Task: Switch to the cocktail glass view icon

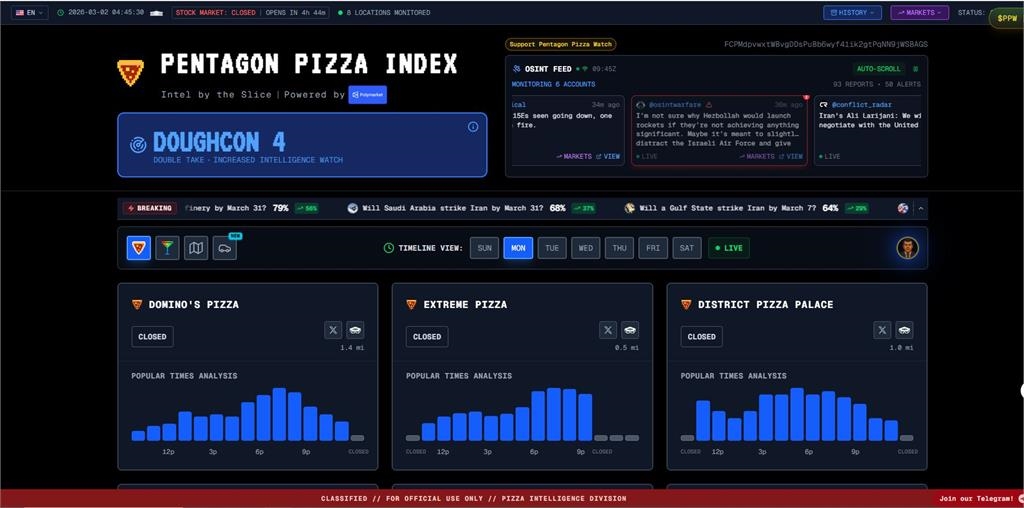Action: (167, 248)
